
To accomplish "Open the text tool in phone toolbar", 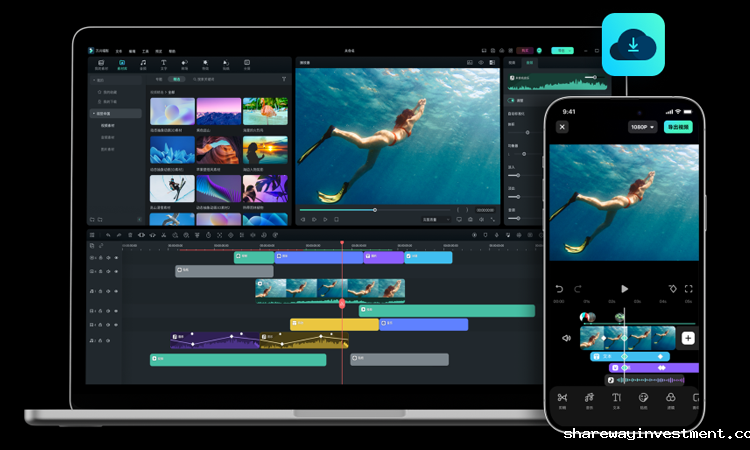I will point(616,398).
